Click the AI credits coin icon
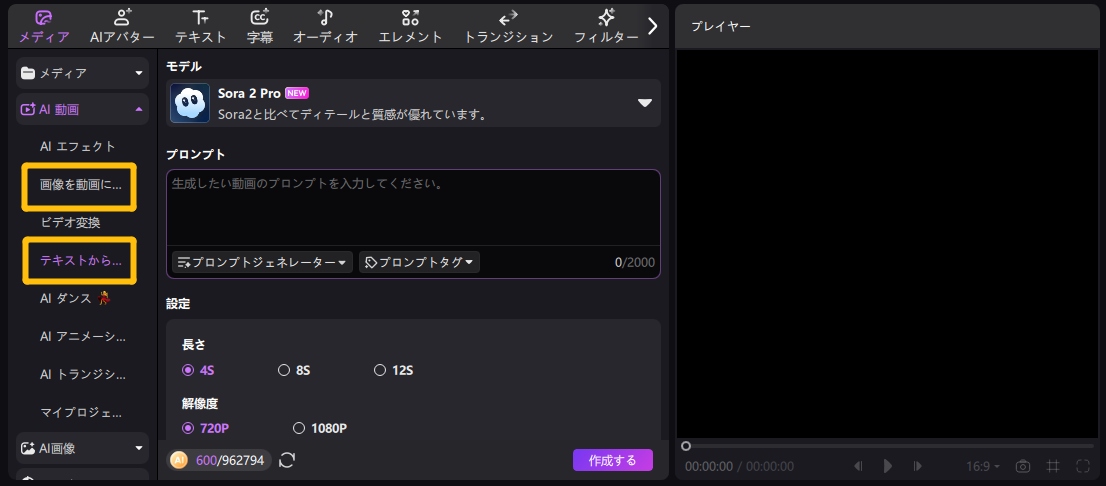The image size is (1106, 486). tap(179, 461)
